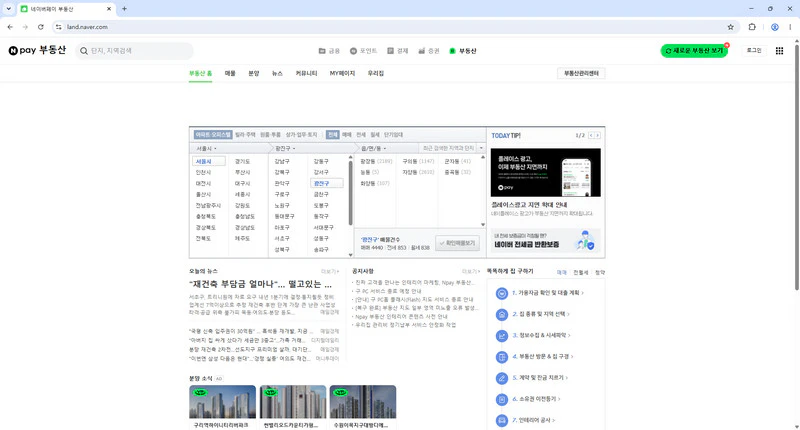Image resolution: width=800 pixels, height=430 pixels.
Task: Expand 공지사항 더보기 link
Action: [471, 271]
